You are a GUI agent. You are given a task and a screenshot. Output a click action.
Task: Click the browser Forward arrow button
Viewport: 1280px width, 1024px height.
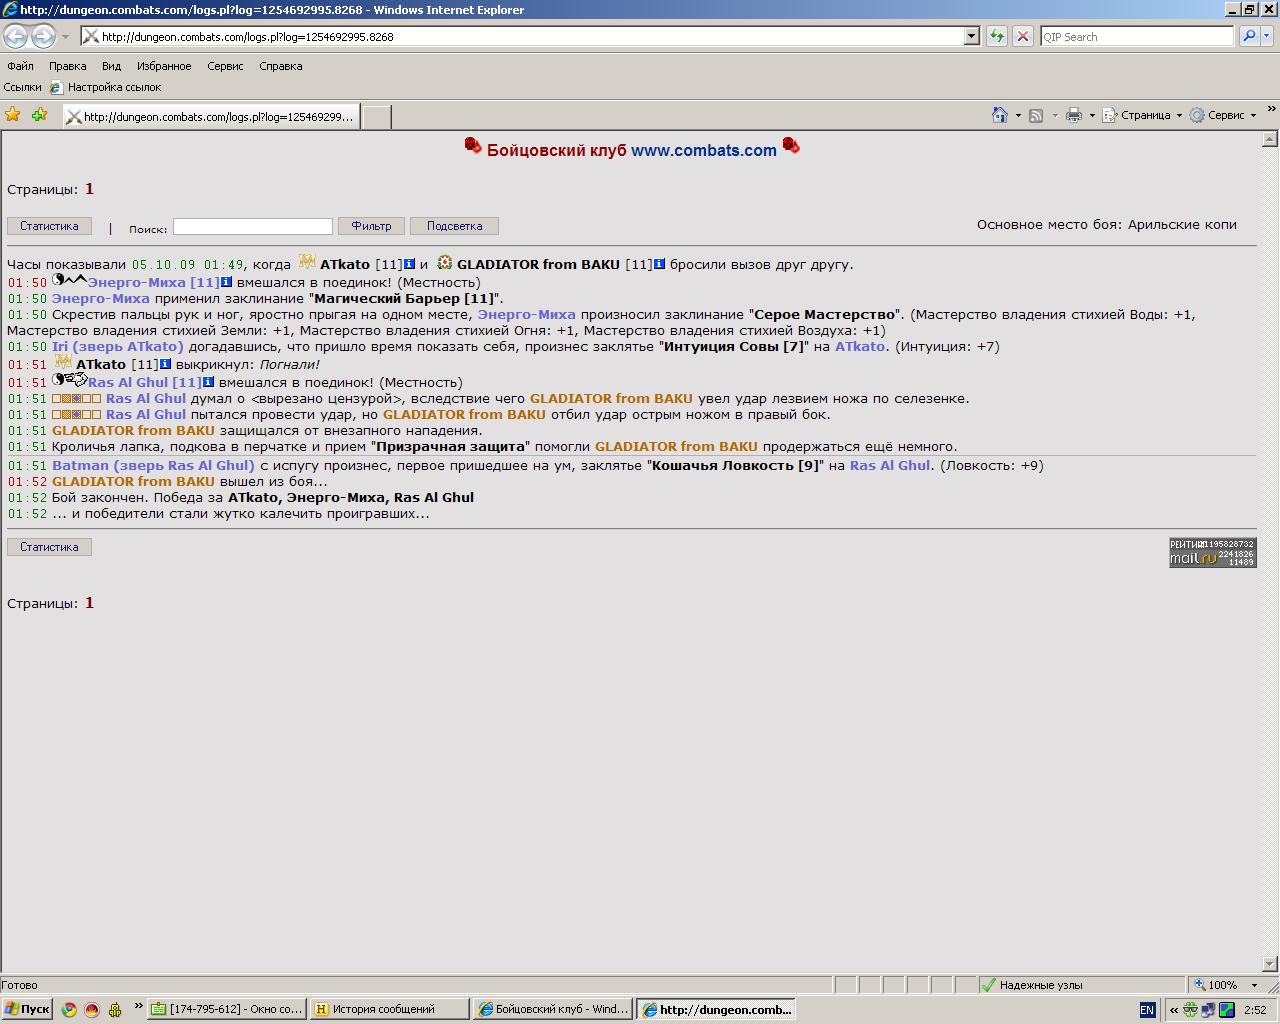pyautogui.click(x=43, y=36)
